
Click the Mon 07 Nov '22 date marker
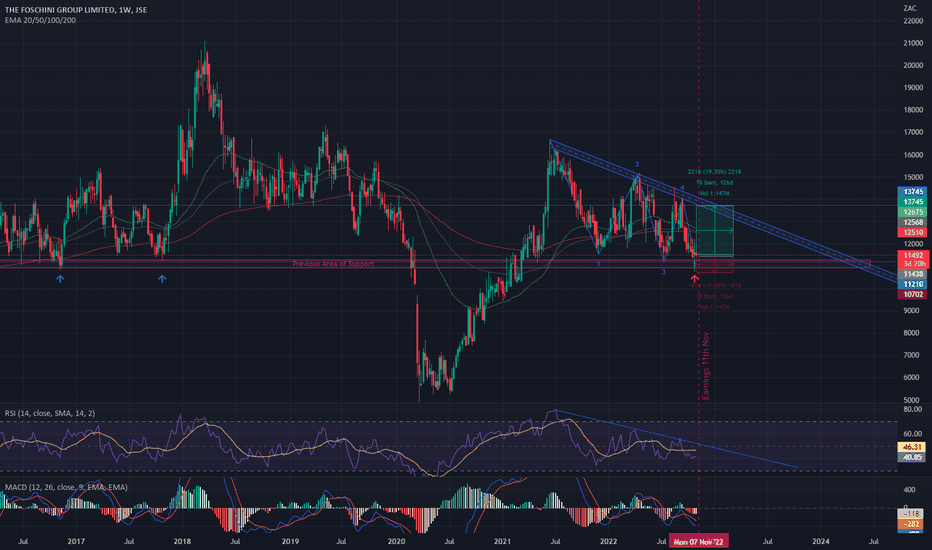[x=698, y=542]
